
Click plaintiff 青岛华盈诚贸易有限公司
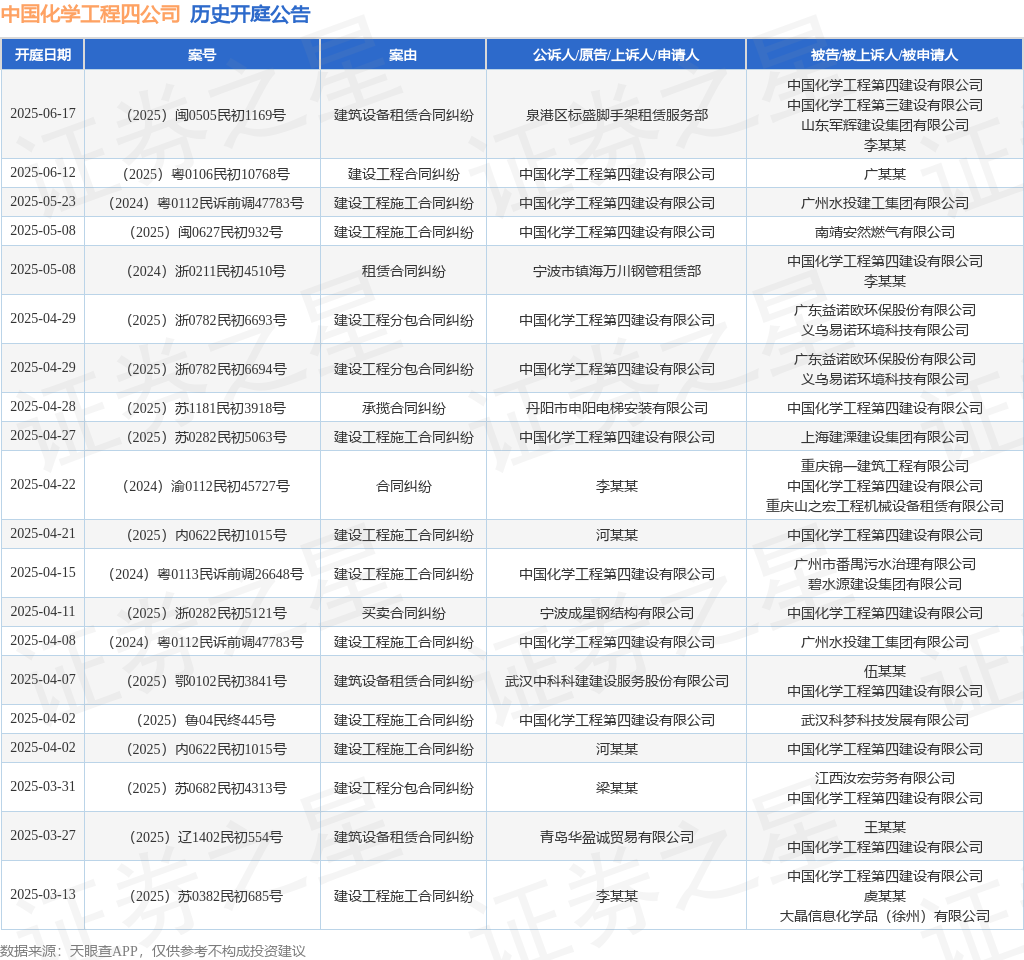[x=616, y=837]
